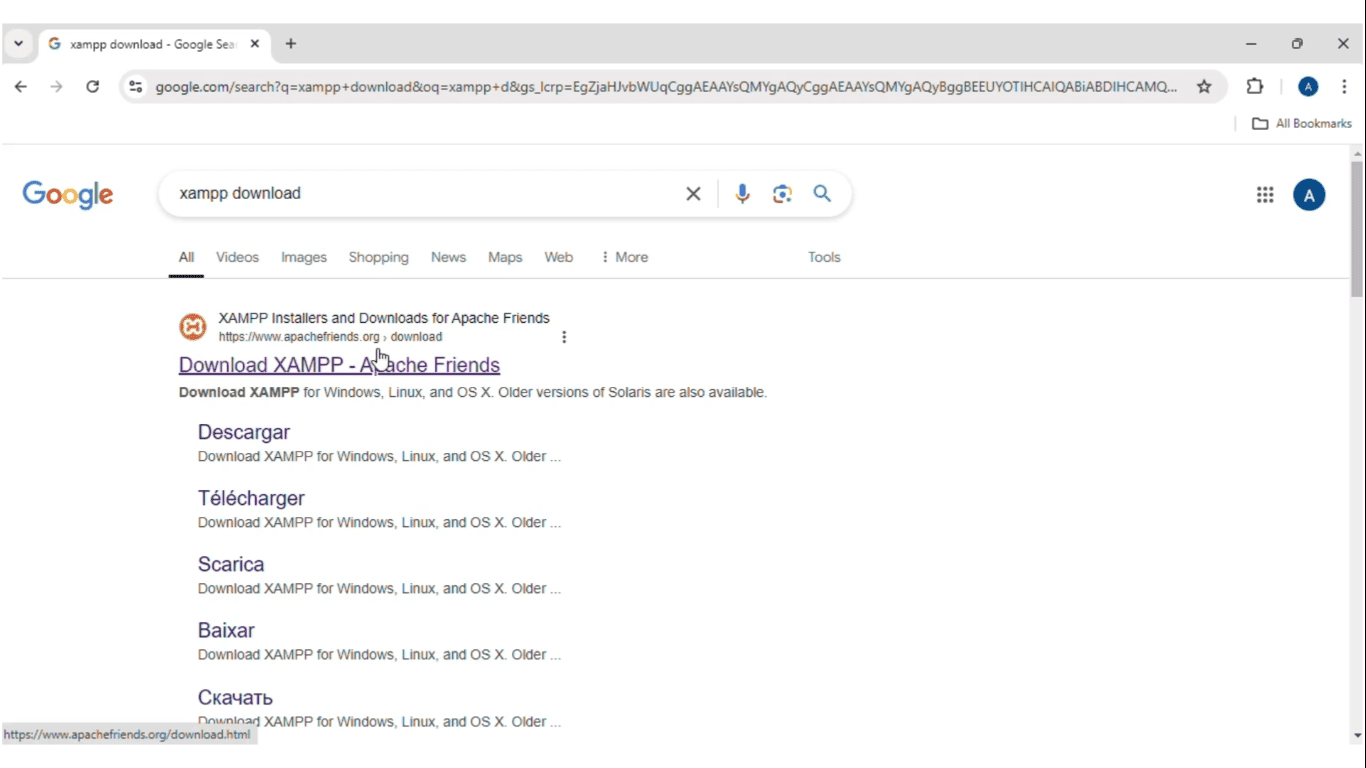
Task: Open Chrome profile avatar in toolbar
Action: [x=1308, y=87]
